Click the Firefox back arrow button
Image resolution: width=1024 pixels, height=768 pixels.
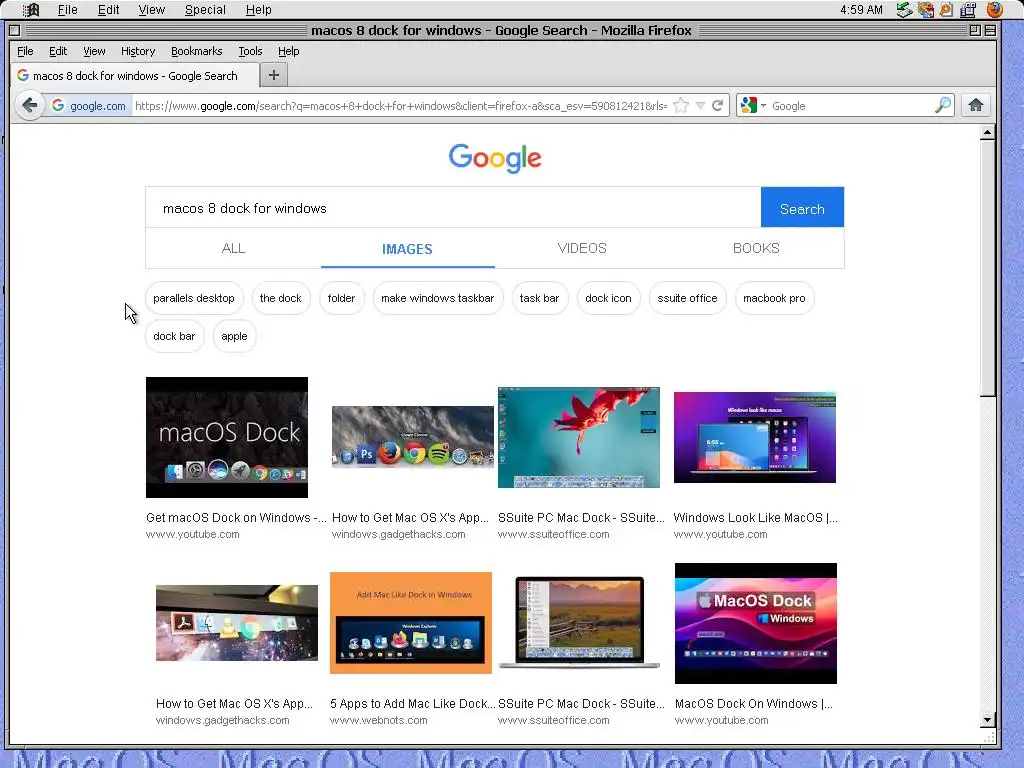(29, 105)
